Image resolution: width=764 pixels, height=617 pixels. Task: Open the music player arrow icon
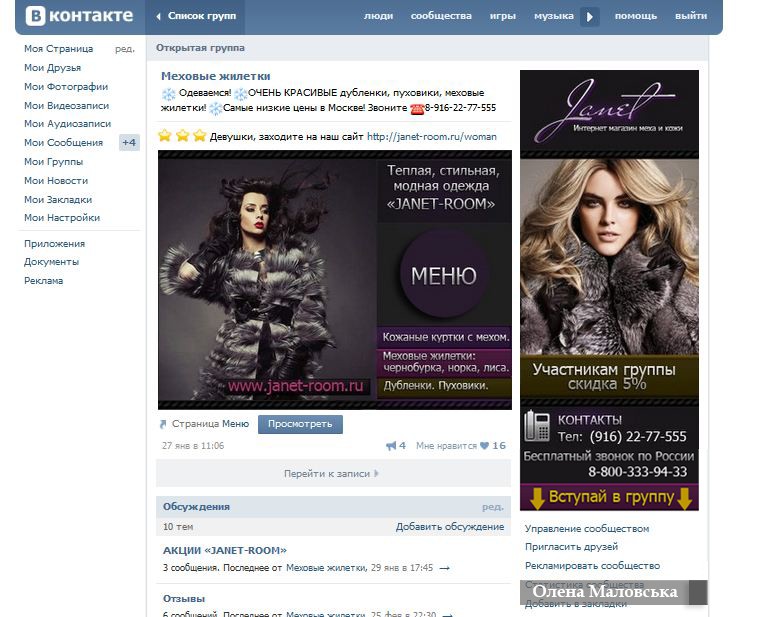(x=590, y=17)
